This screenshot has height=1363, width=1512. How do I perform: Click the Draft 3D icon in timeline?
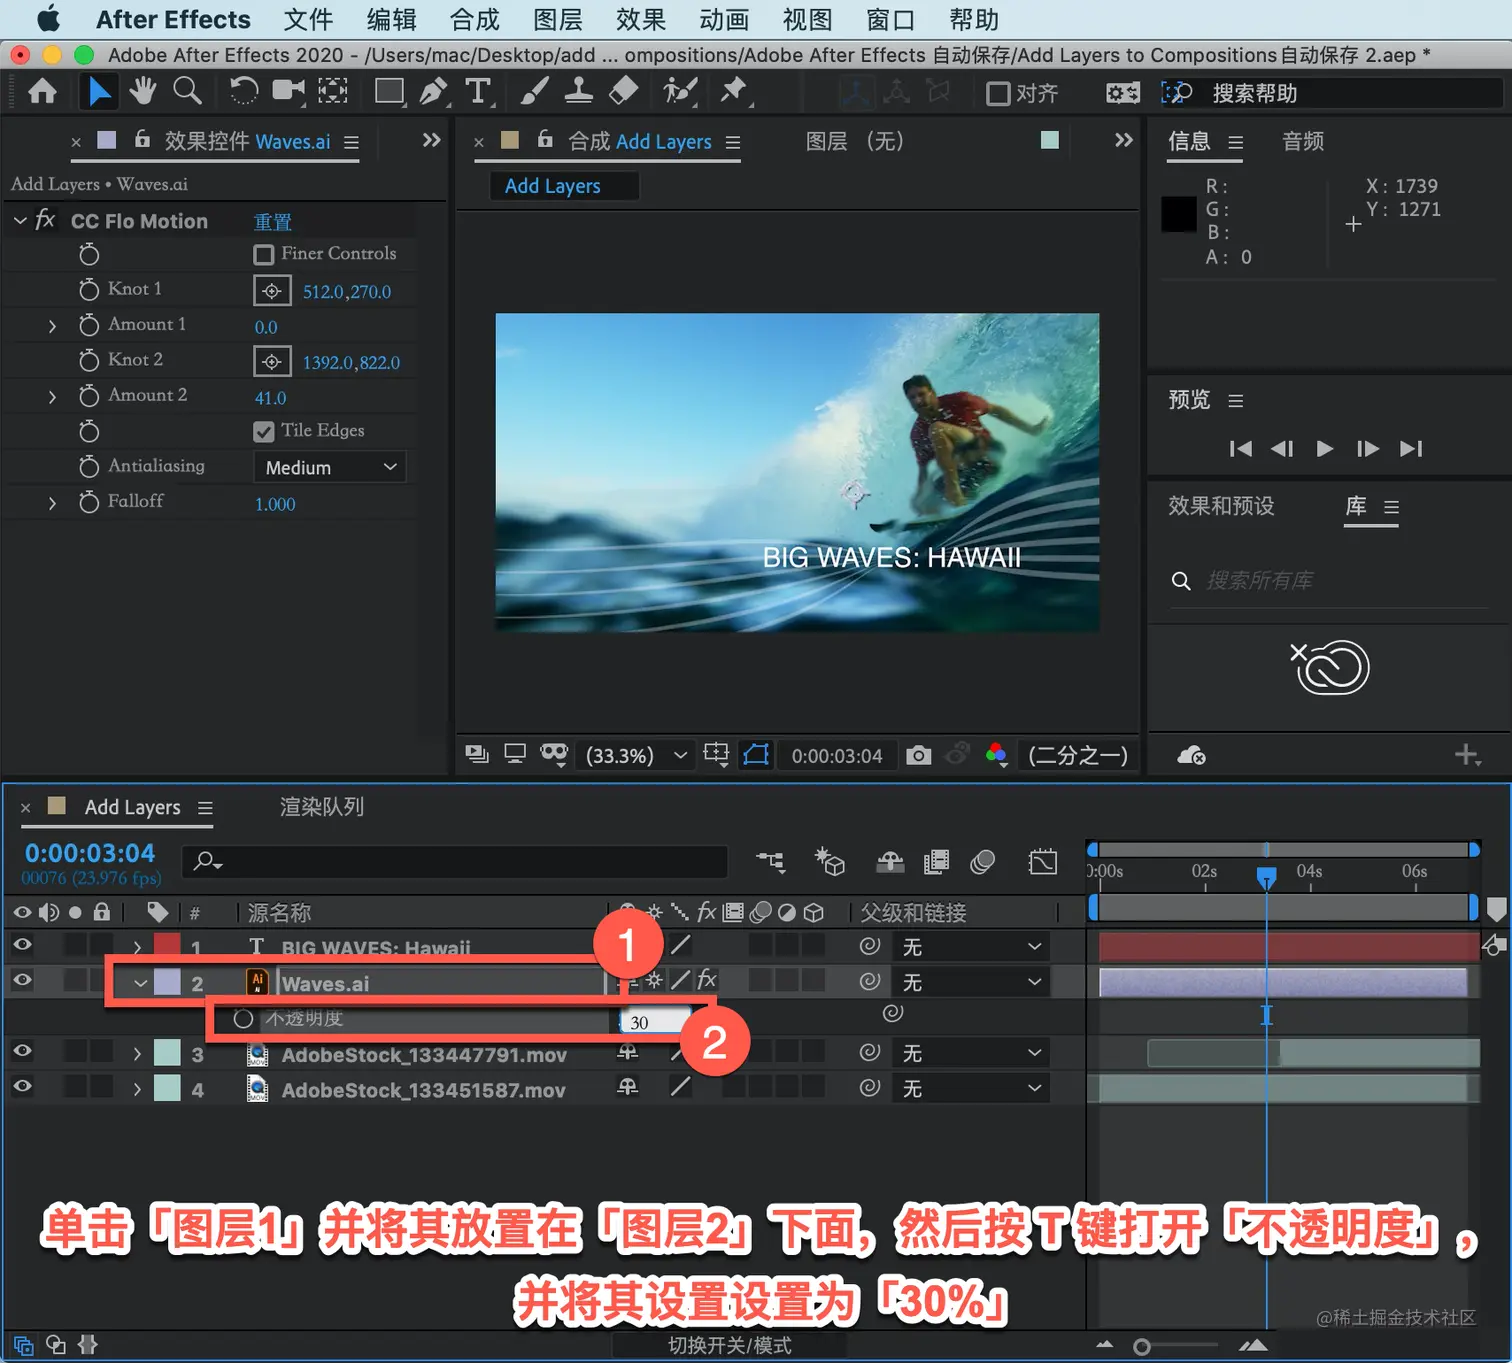[830, 861]
